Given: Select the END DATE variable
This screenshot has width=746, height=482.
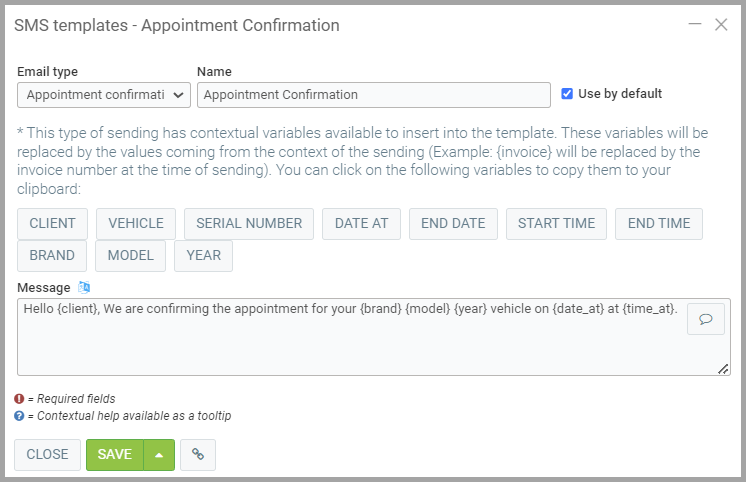Looking at the screenshot, I should pyautogui.click(x=453, y=224).
